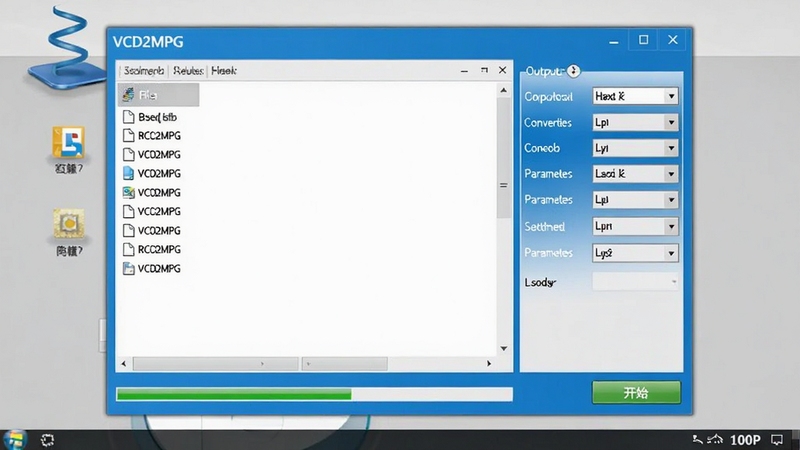This screenshot has height=450, width=800.
Task: Restore the inner file list panel
Action: tap(484, 70)
